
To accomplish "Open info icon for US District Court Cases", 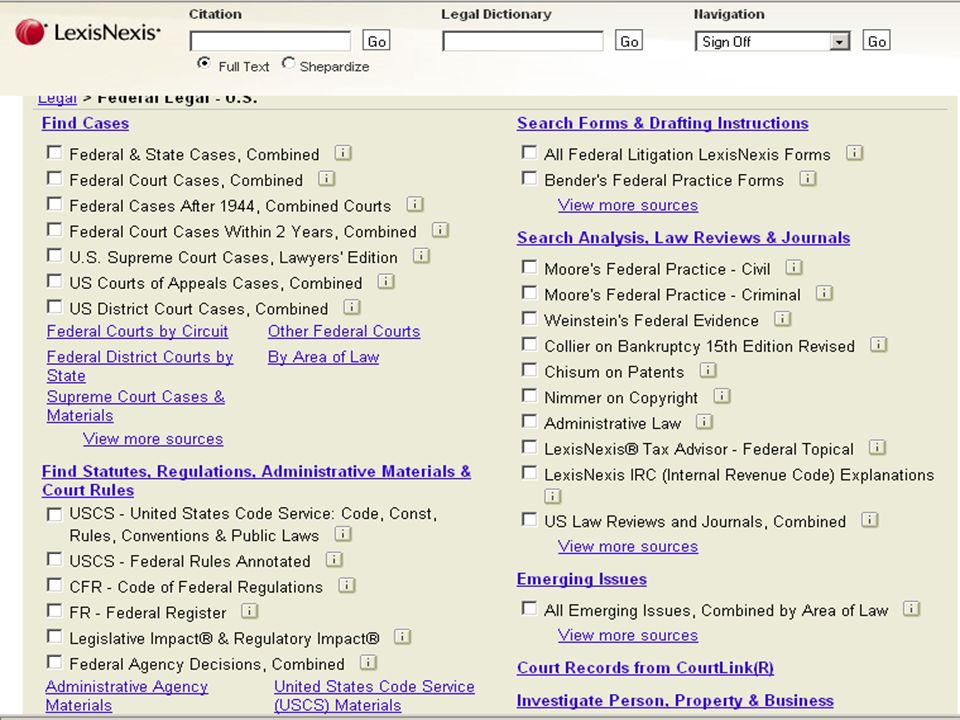I will (x=351, y=307).
